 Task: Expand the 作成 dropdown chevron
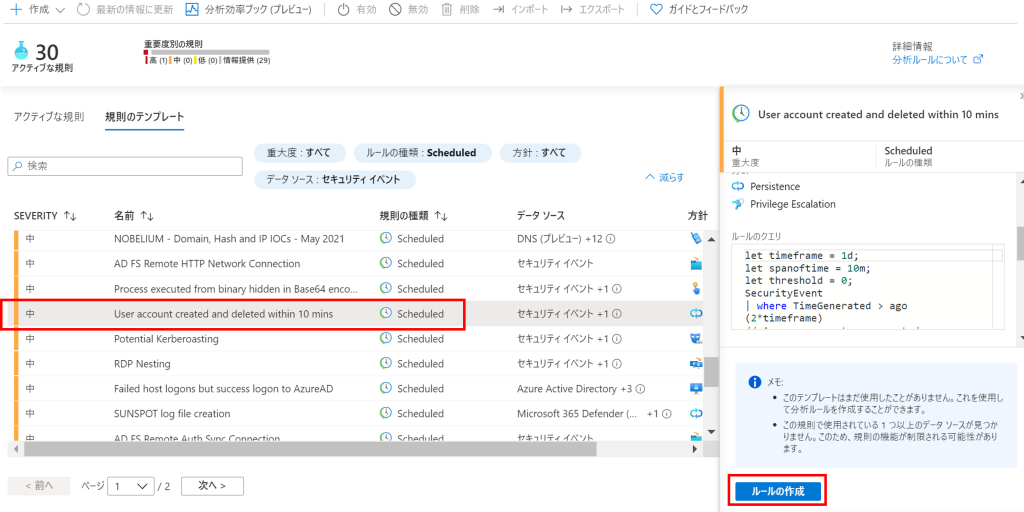point(58,10)
